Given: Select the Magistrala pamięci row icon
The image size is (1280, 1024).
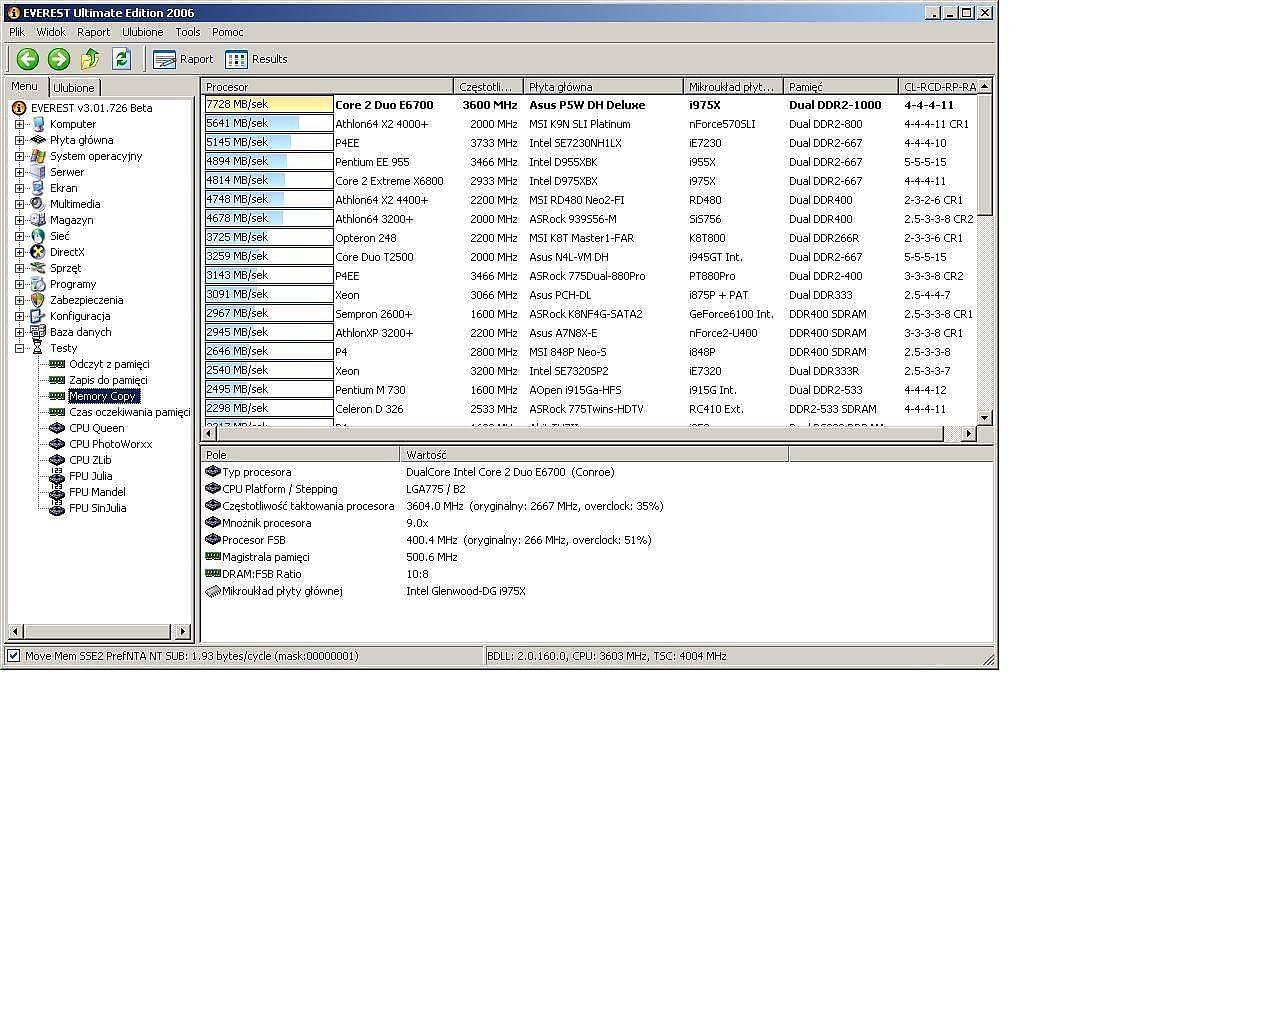Looking at the screenshot, I should point(212,557).
